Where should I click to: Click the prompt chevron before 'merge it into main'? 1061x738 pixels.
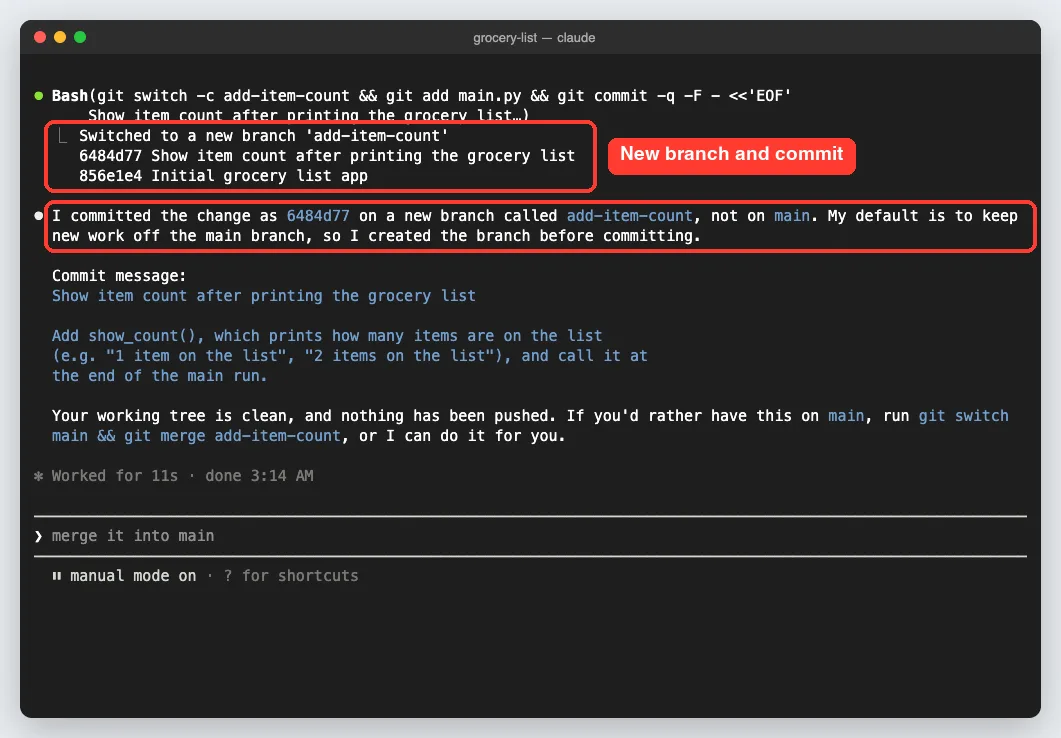(x=39, y=536)
